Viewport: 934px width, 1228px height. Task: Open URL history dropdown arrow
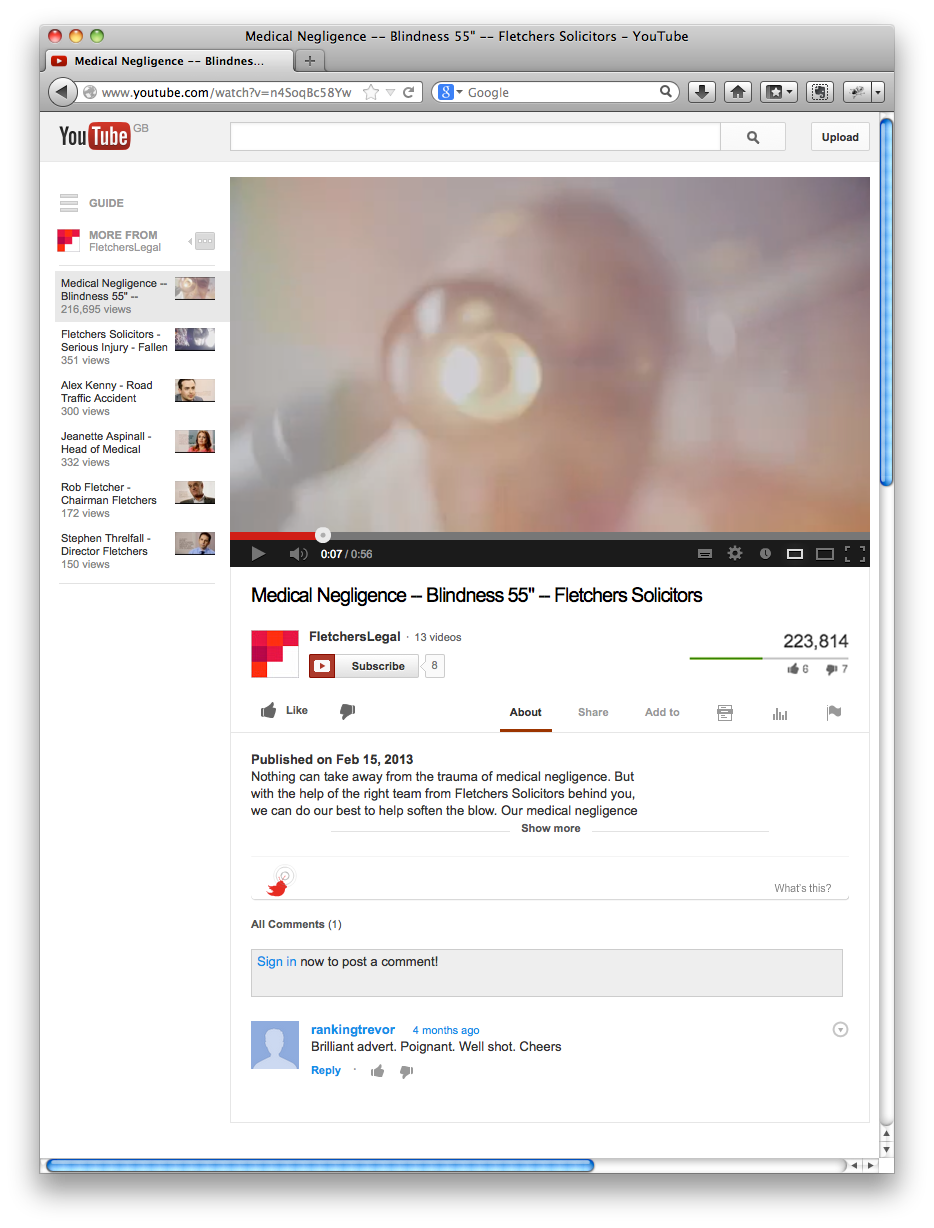click(391, 92)
